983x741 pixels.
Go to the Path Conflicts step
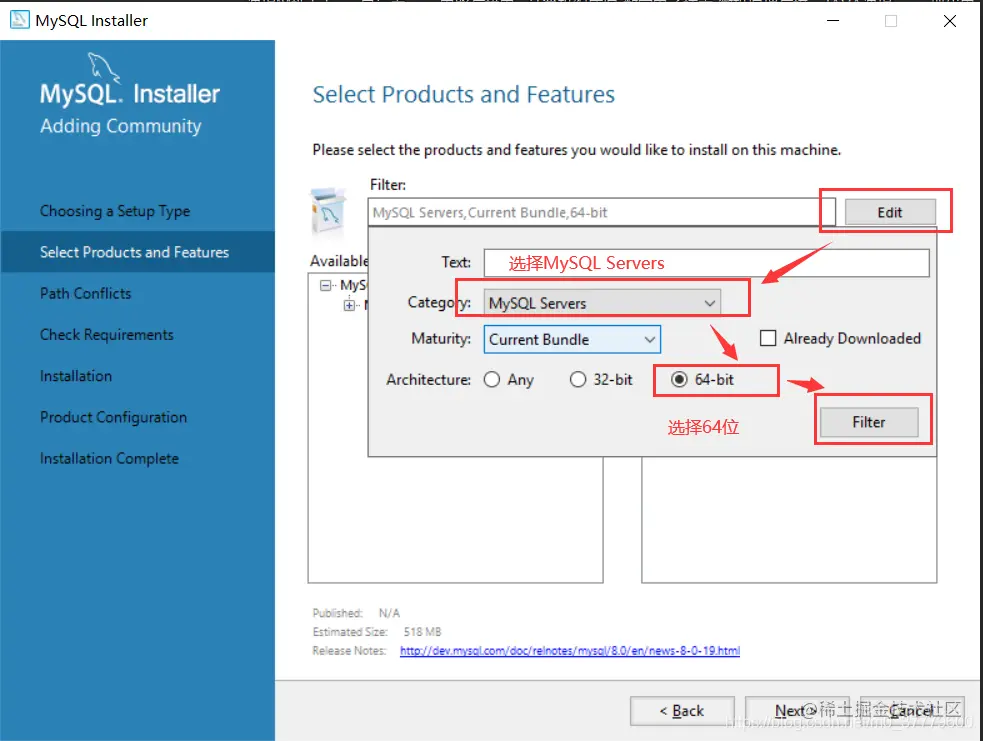point(85,293)
